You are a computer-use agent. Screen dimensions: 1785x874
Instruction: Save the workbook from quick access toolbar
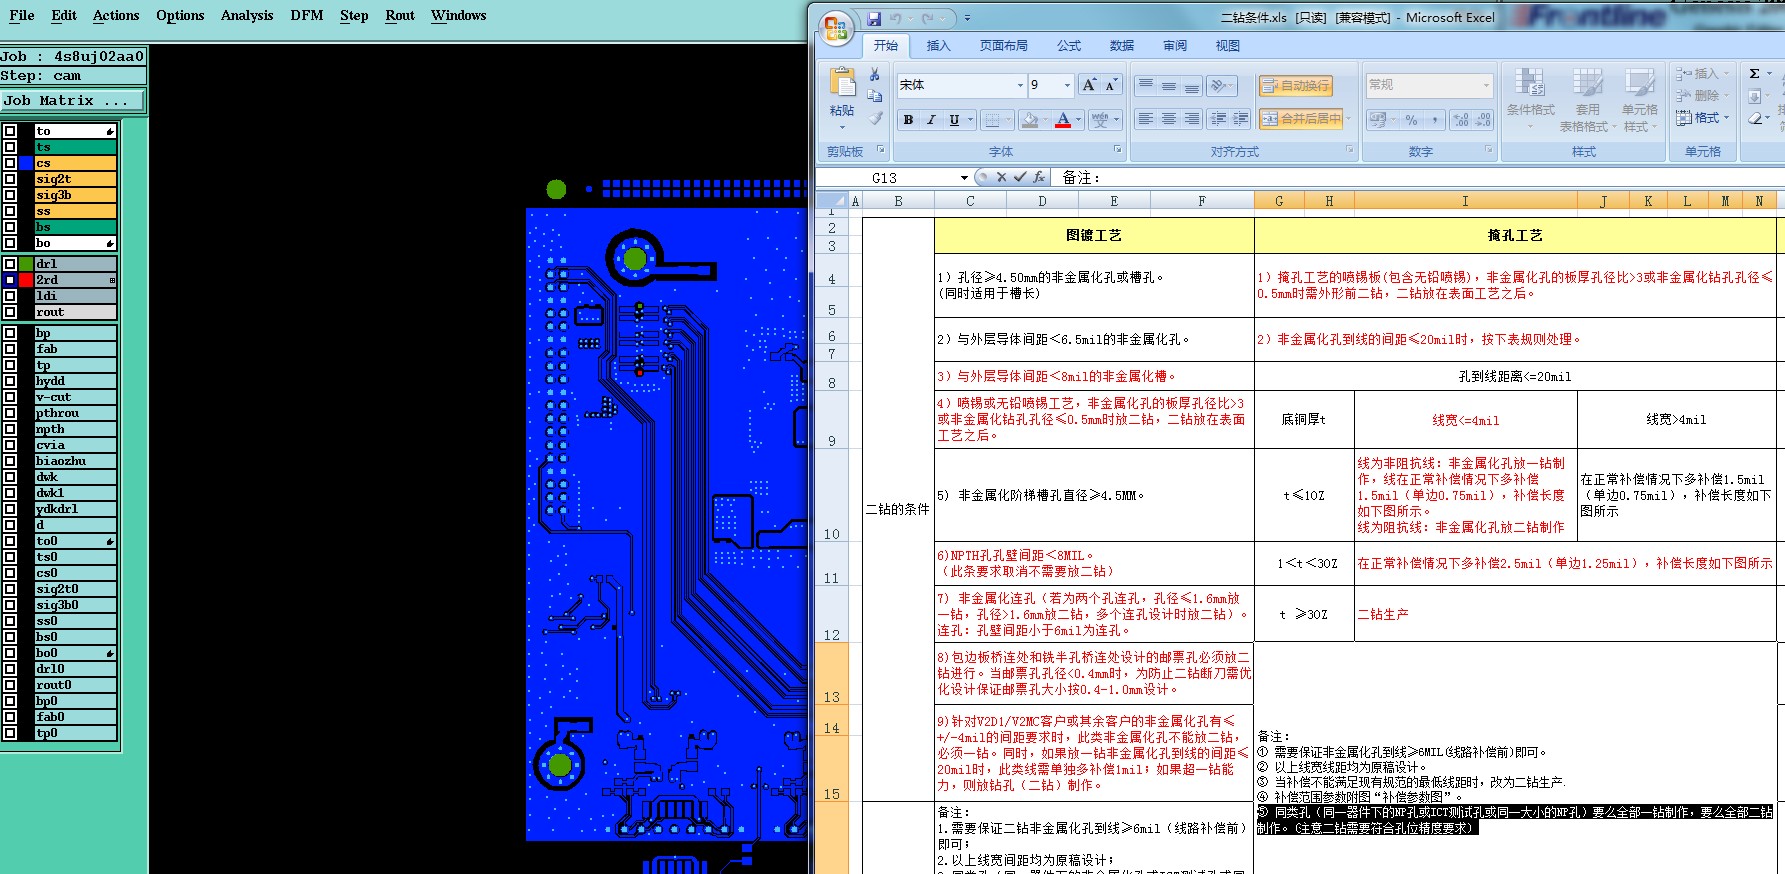click(874, 18)
